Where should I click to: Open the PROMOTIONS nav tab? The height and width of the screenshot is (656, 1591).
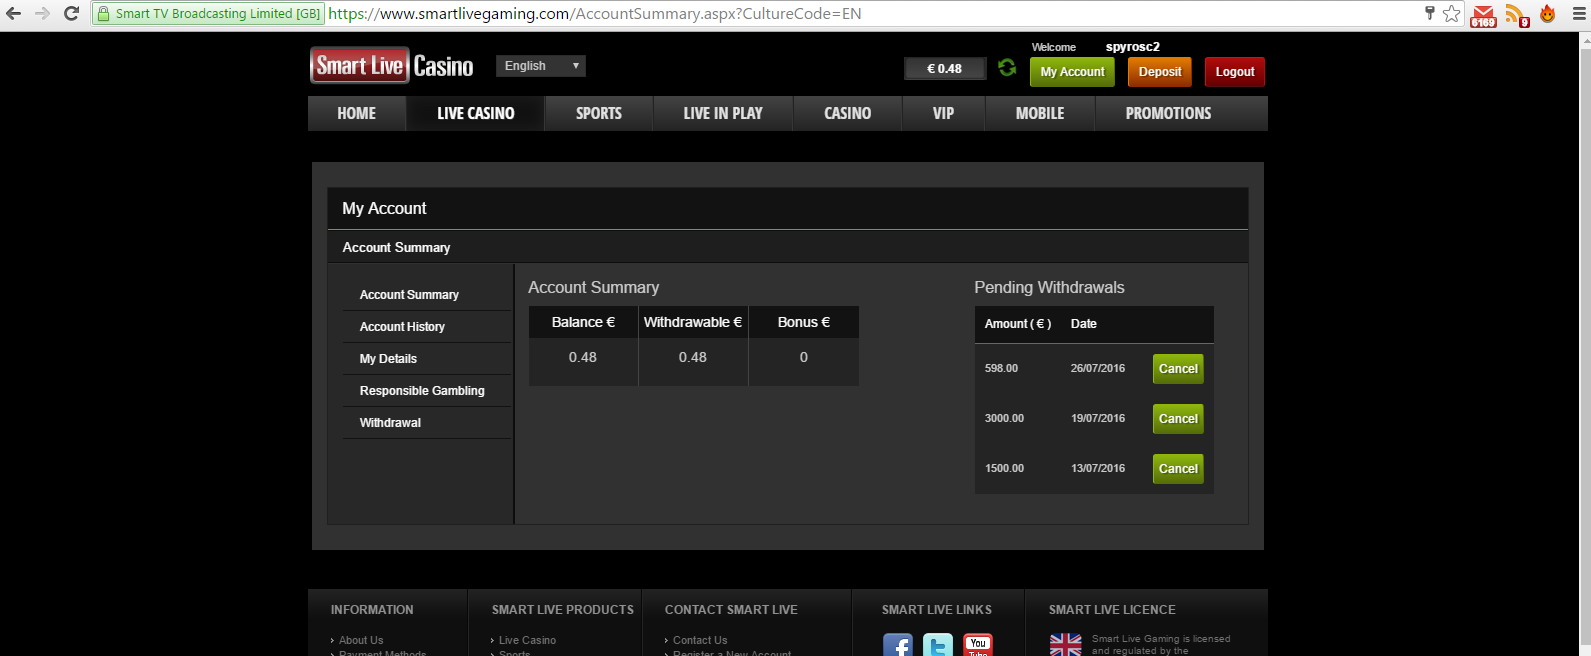1168,114
